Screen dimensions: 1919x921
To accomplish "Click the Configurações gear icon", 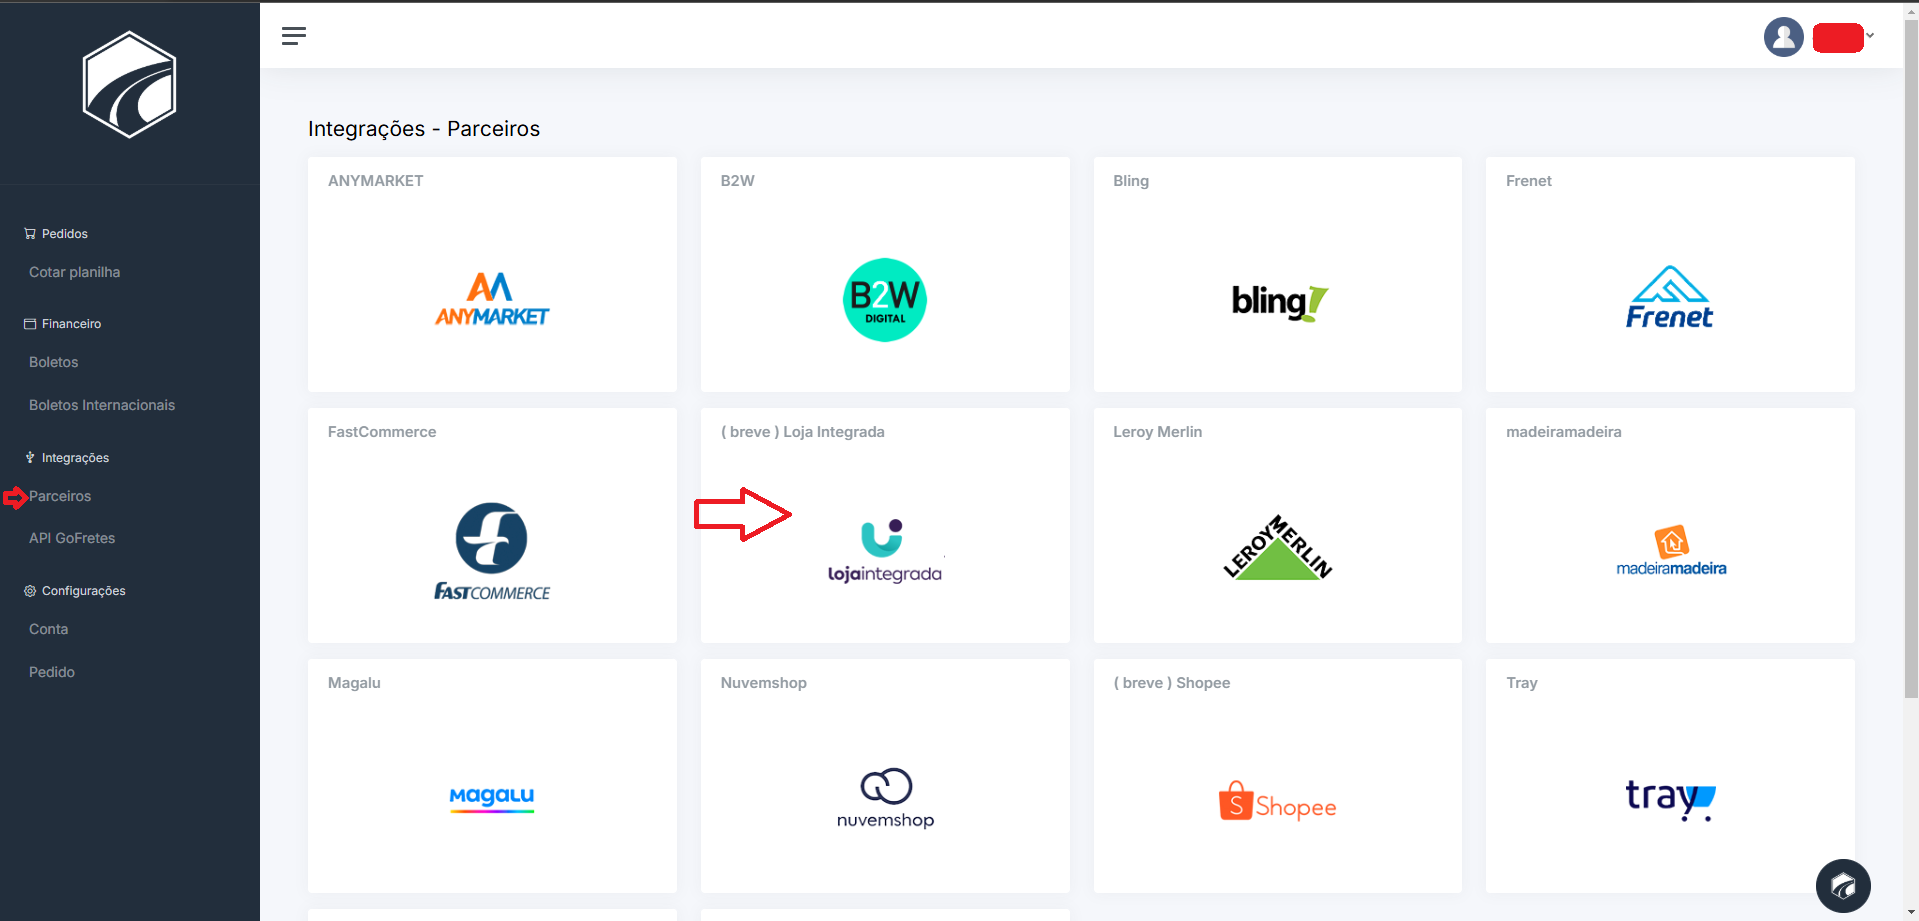I will click(x=30, y=591).
